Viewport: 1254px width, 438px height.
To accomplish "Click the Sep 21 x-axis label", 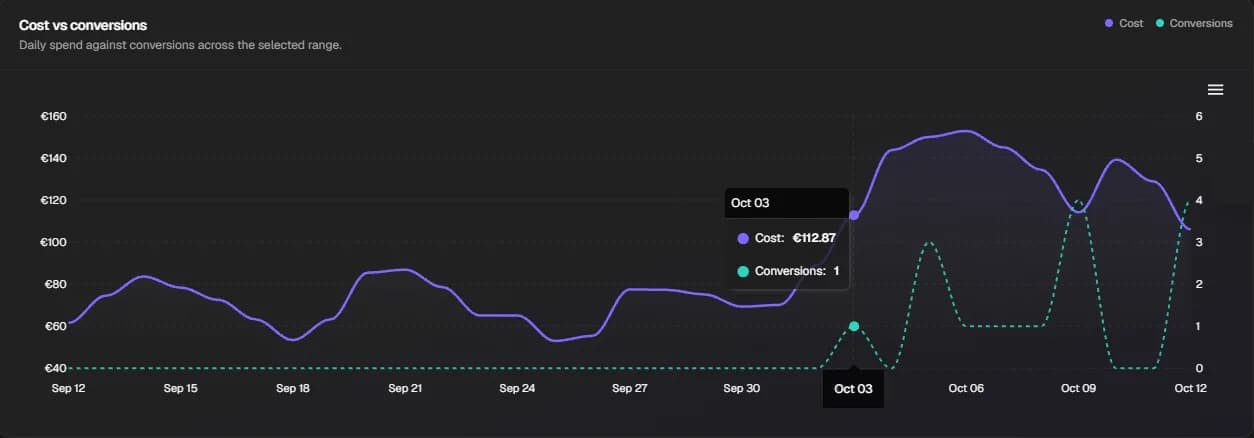I will pos(404,388).
